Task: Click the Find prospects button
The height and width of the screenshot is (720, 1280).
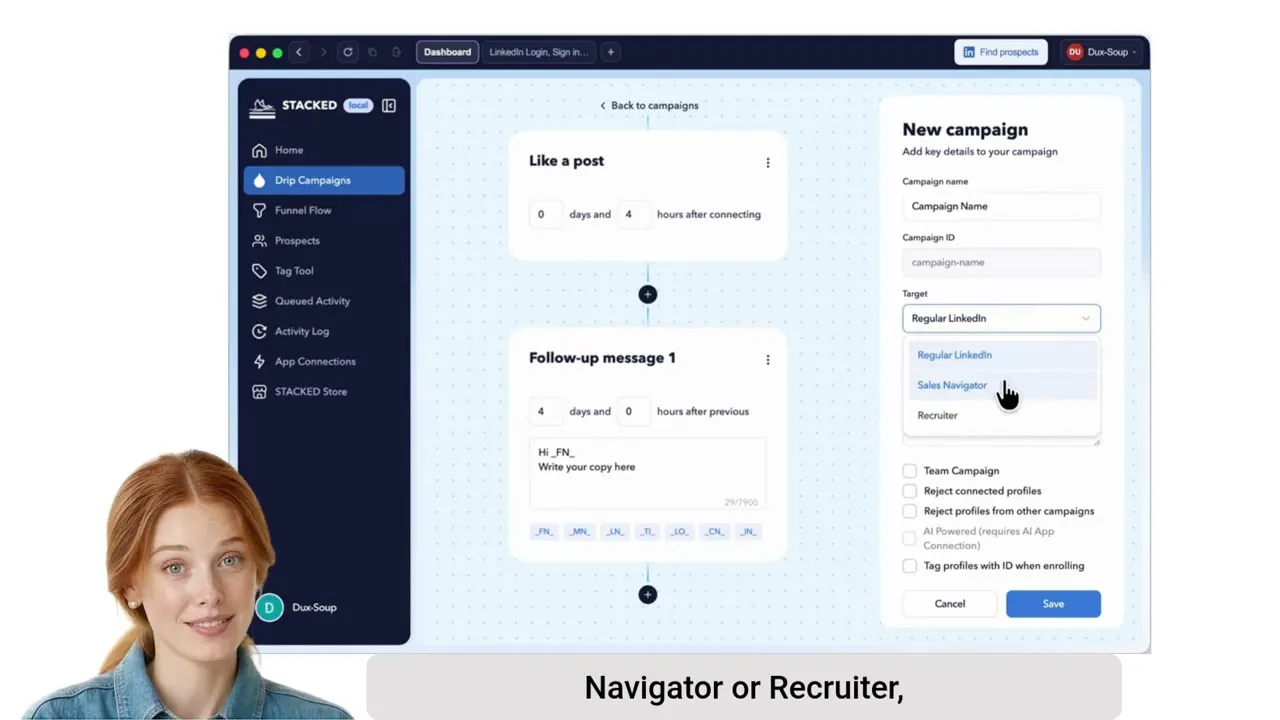Action: 1000,52
